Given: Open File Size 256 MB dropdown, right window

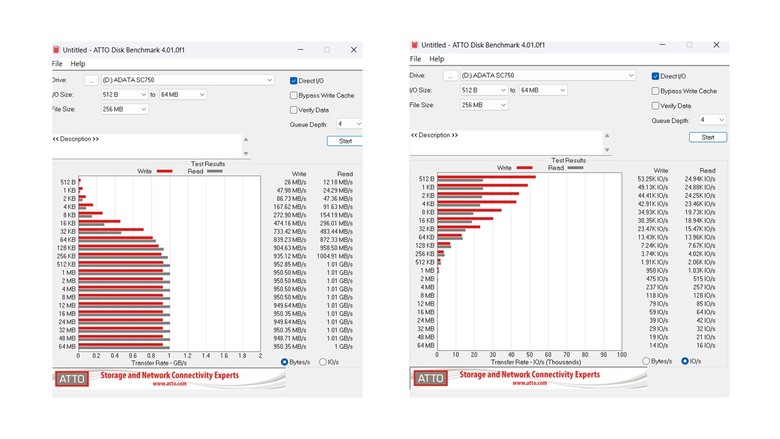Looking at the screenshot, I should pyautogui.click(x=484, y=105).
